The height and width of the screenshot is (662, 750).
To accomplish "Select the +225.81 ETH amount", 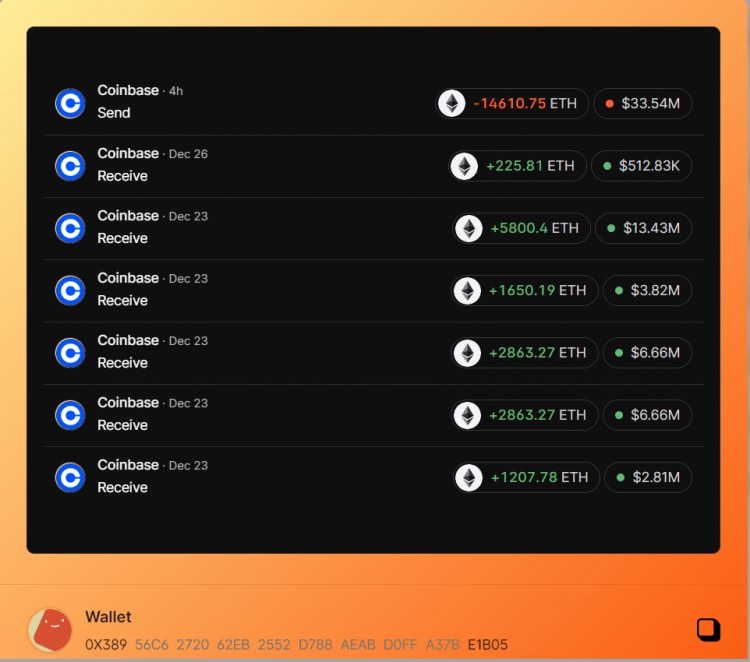I will 530,166.
